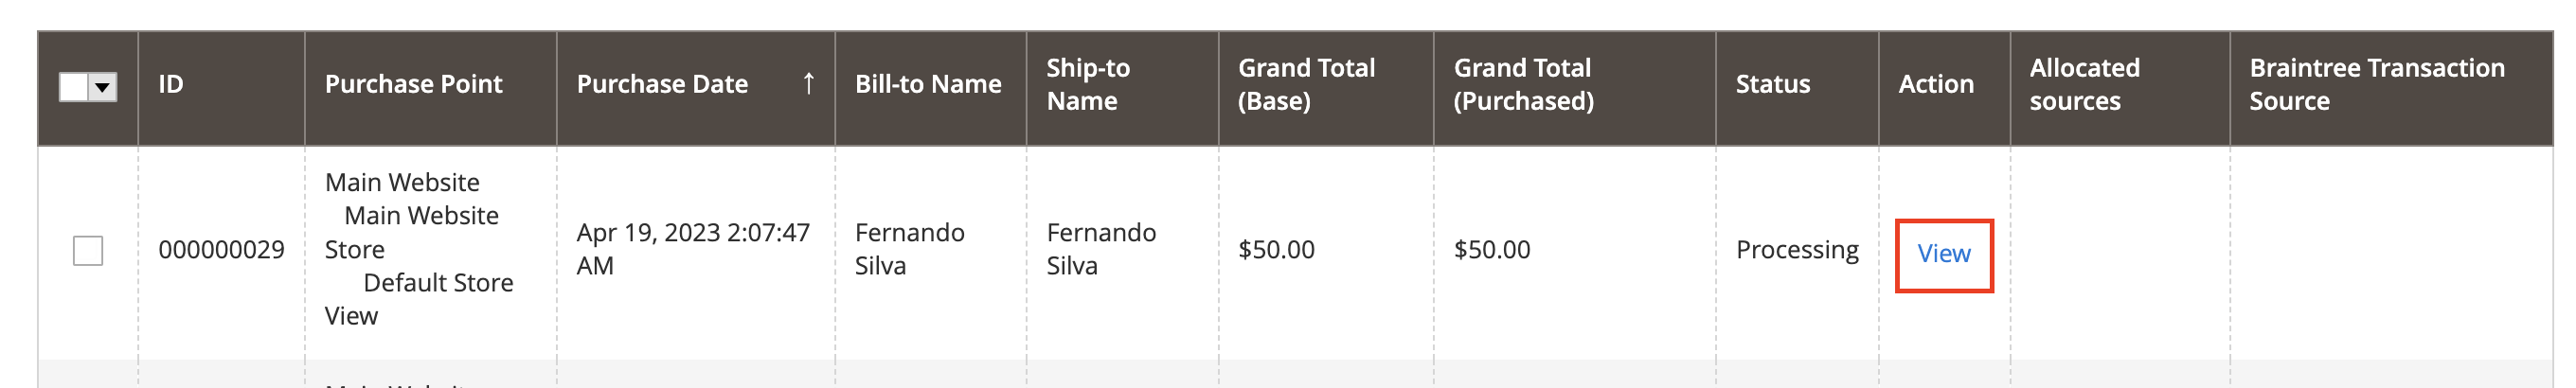Click the Apr 19, 2023 purchase date cell
Screen dimensions: 2576x388
(x=692, y=249)
